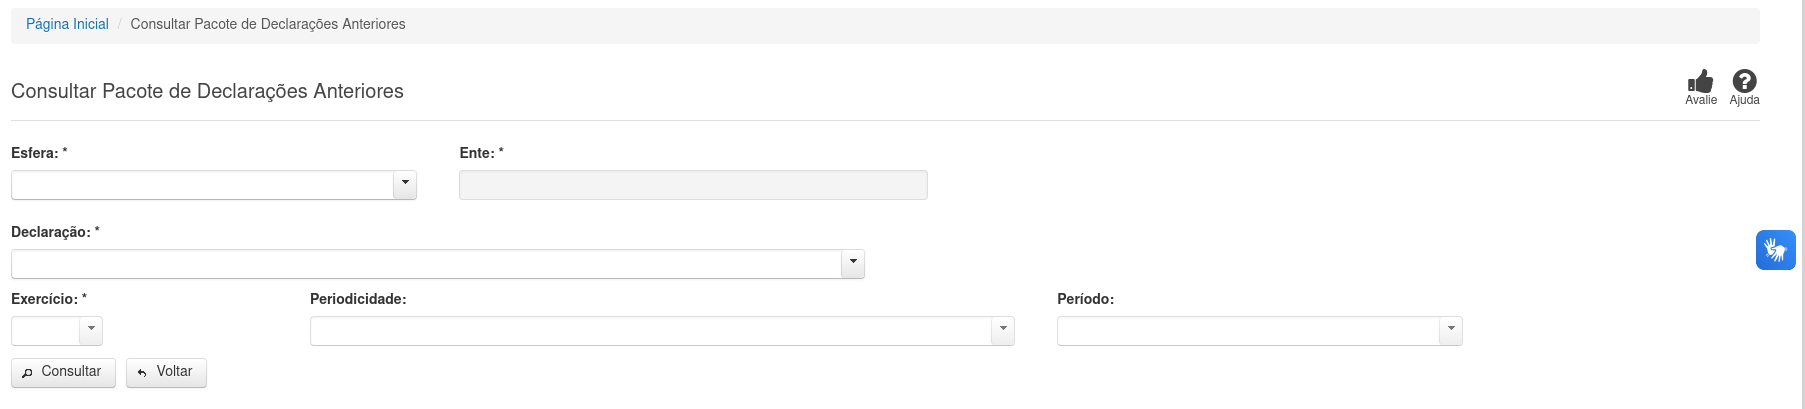Click the Avalie thumbs-up icon
This screenshot has width=1805, height=409.
coord(1700,81)
